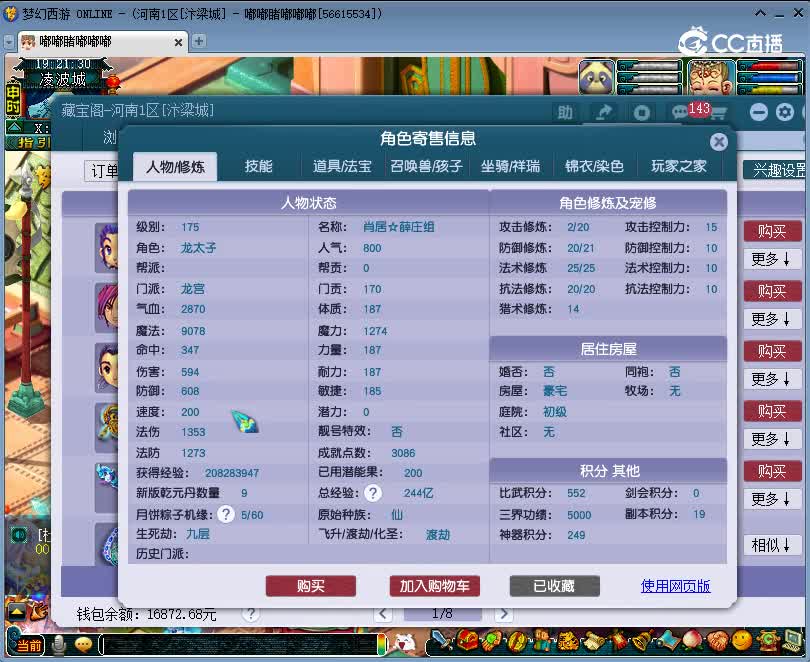This screenshot has width=810, height=662.
Task: Click the player character portrait at top right
Action: pyautogui.click(x=711, y=77)
